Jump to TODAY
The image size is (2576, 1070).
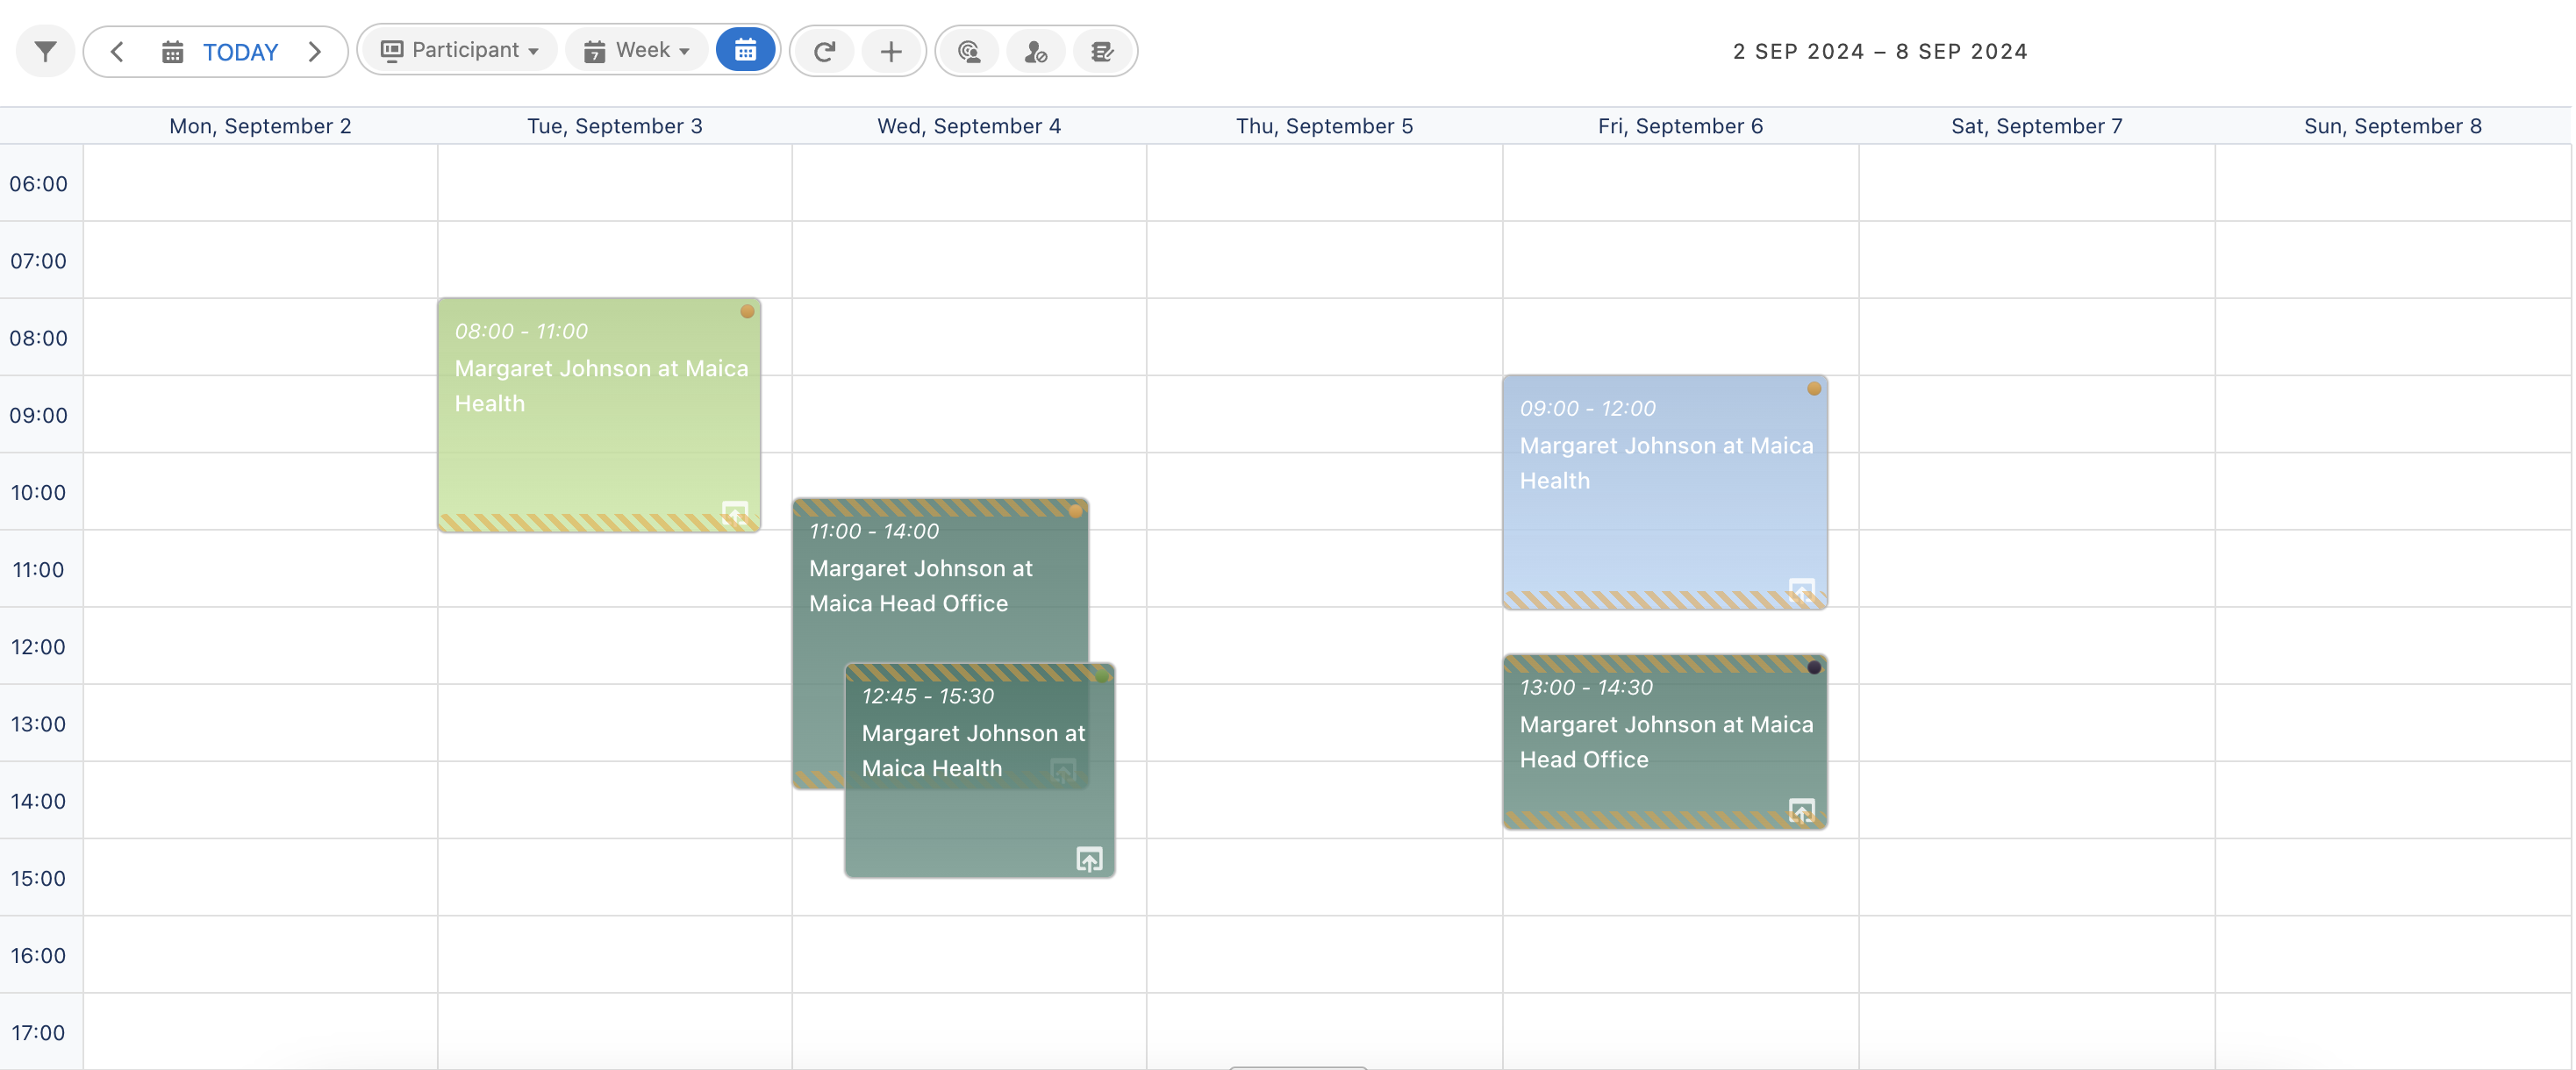click(240, 52)
